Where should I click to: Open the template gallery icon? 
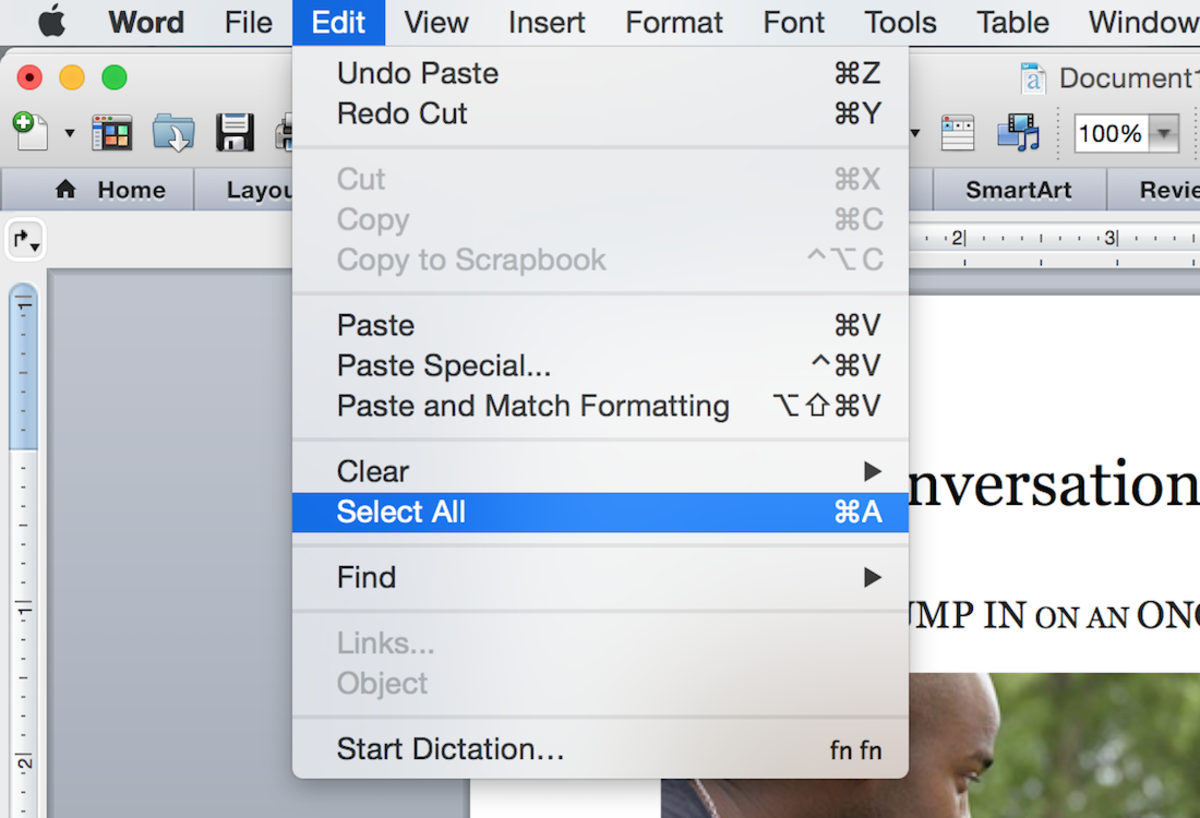pyautogui.click(x=112, y=132)
